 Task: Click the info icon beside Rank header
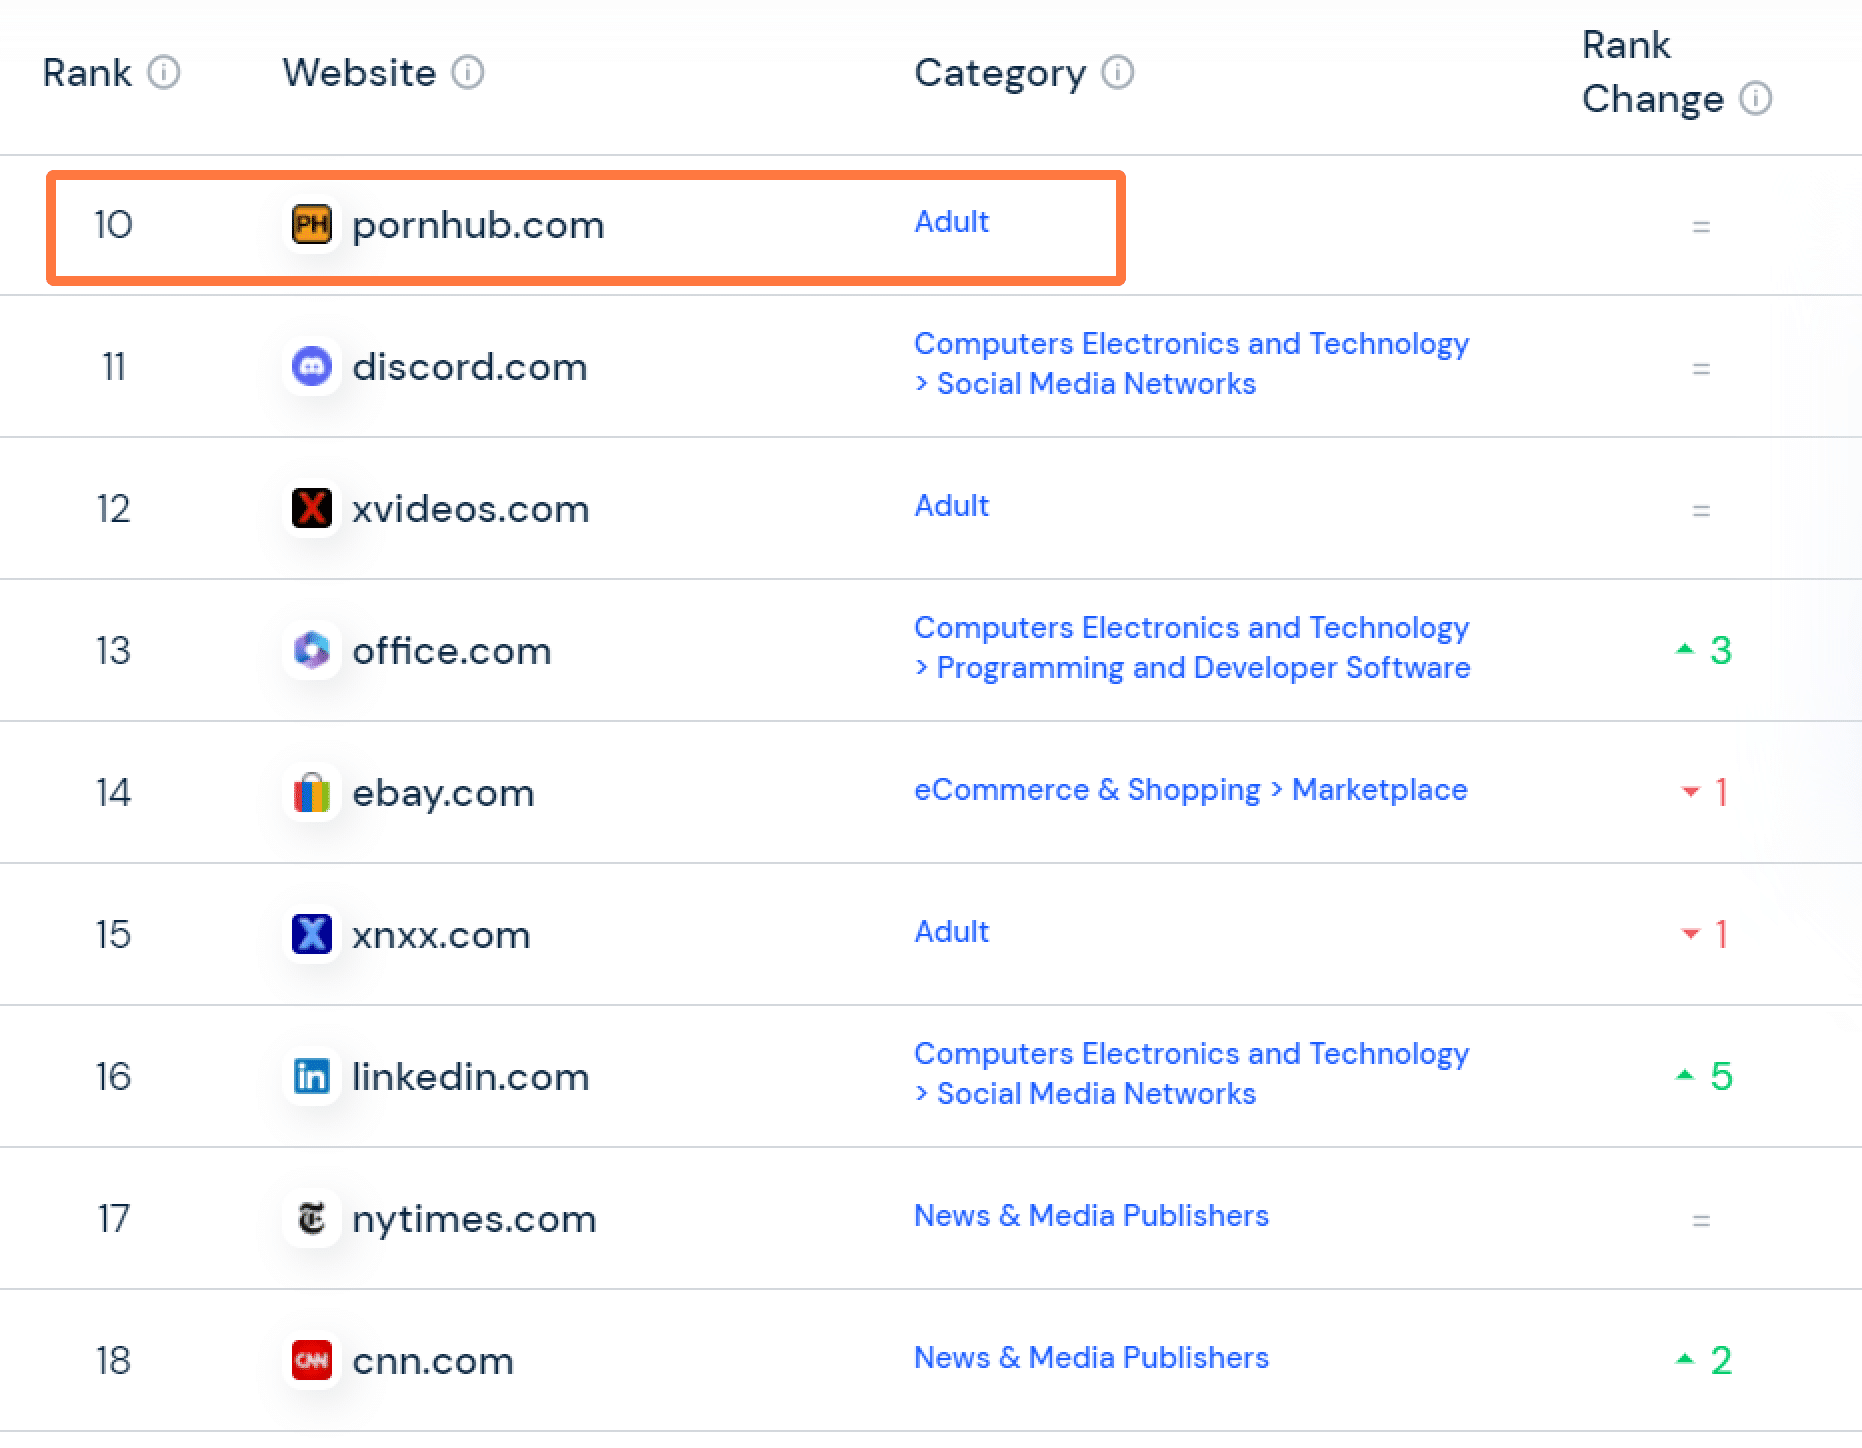click(x=166, y=72)
